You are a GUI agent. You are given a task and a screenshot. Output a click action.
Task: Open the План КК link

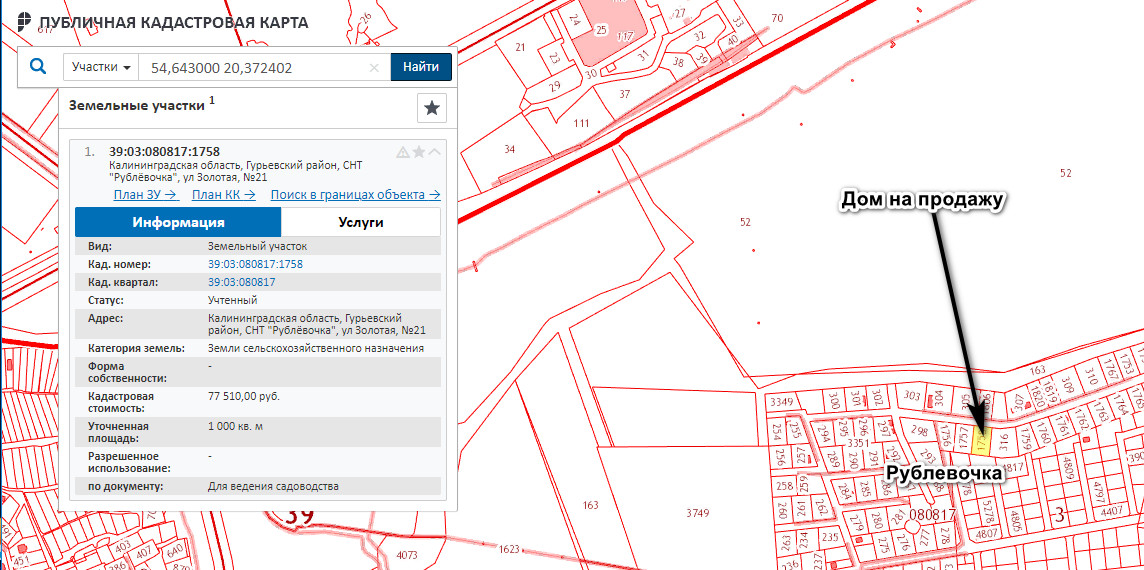[x=224, y=195]
